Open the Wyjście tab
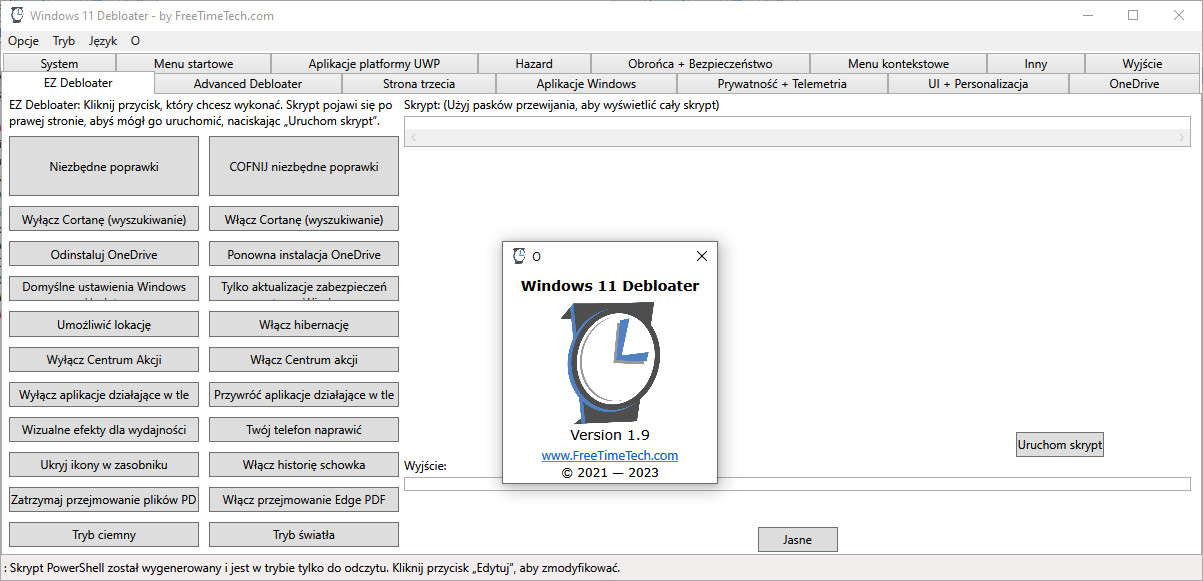Viewport: 1203px width, 581px height. (1142, 64)
